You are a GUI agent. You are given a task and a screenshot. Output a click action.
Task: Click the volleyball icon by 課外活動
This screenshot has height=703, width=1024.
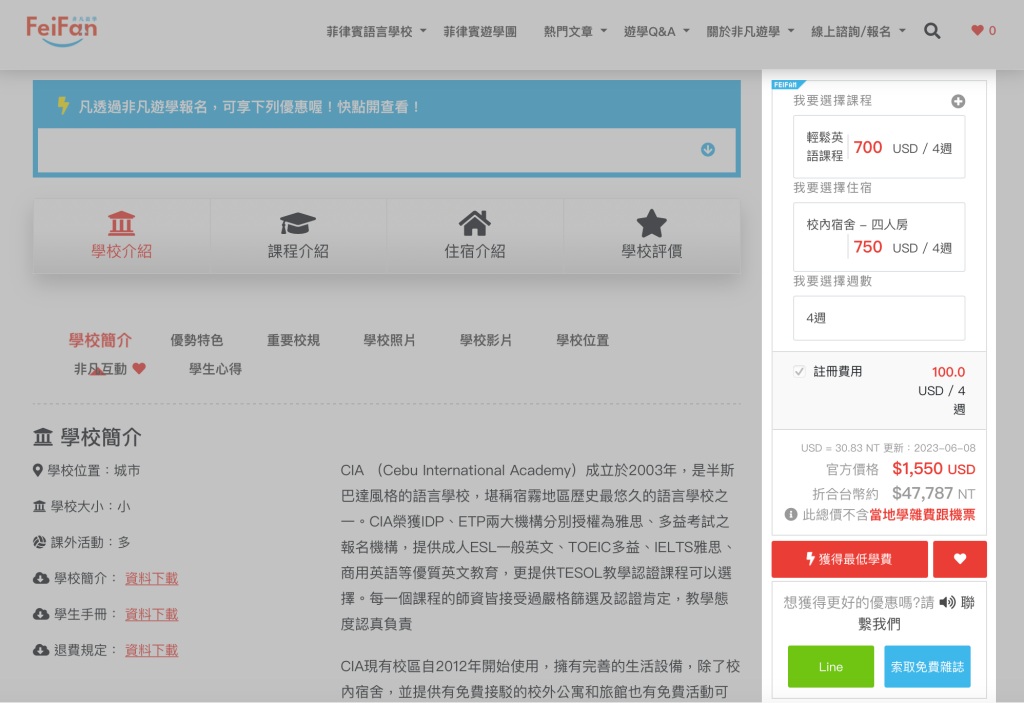39,542
